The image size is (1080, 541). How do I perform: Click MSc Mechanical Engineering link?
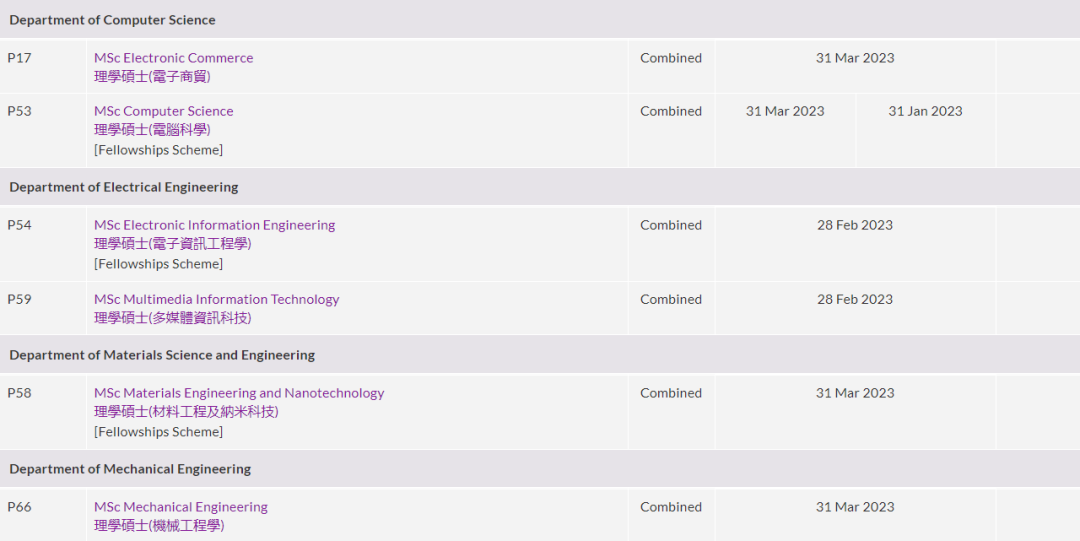pos(181,507)
